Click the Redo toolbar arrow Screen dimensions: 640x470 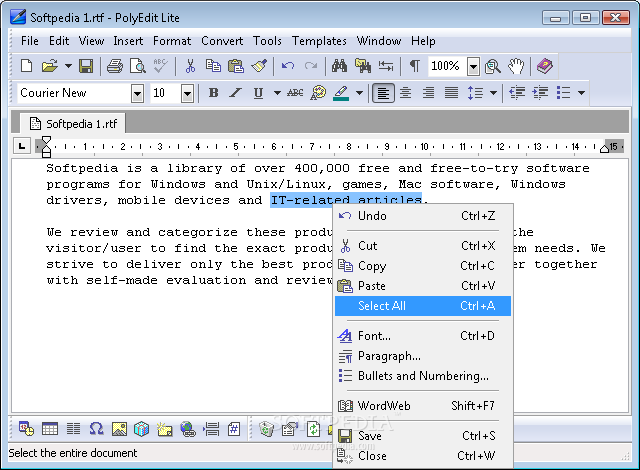pos(311,66)
